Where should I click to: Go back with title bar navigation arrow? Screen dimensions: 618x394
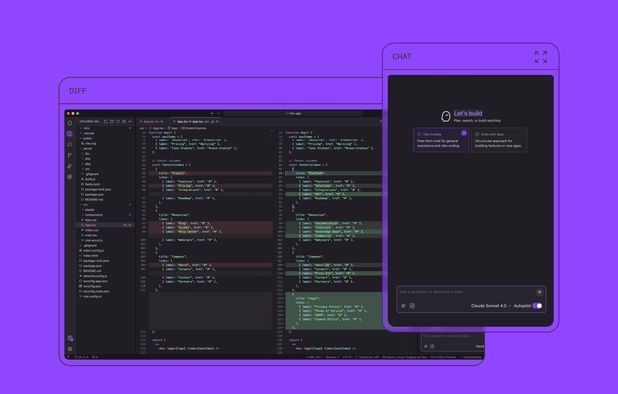[x=212, y=113]
